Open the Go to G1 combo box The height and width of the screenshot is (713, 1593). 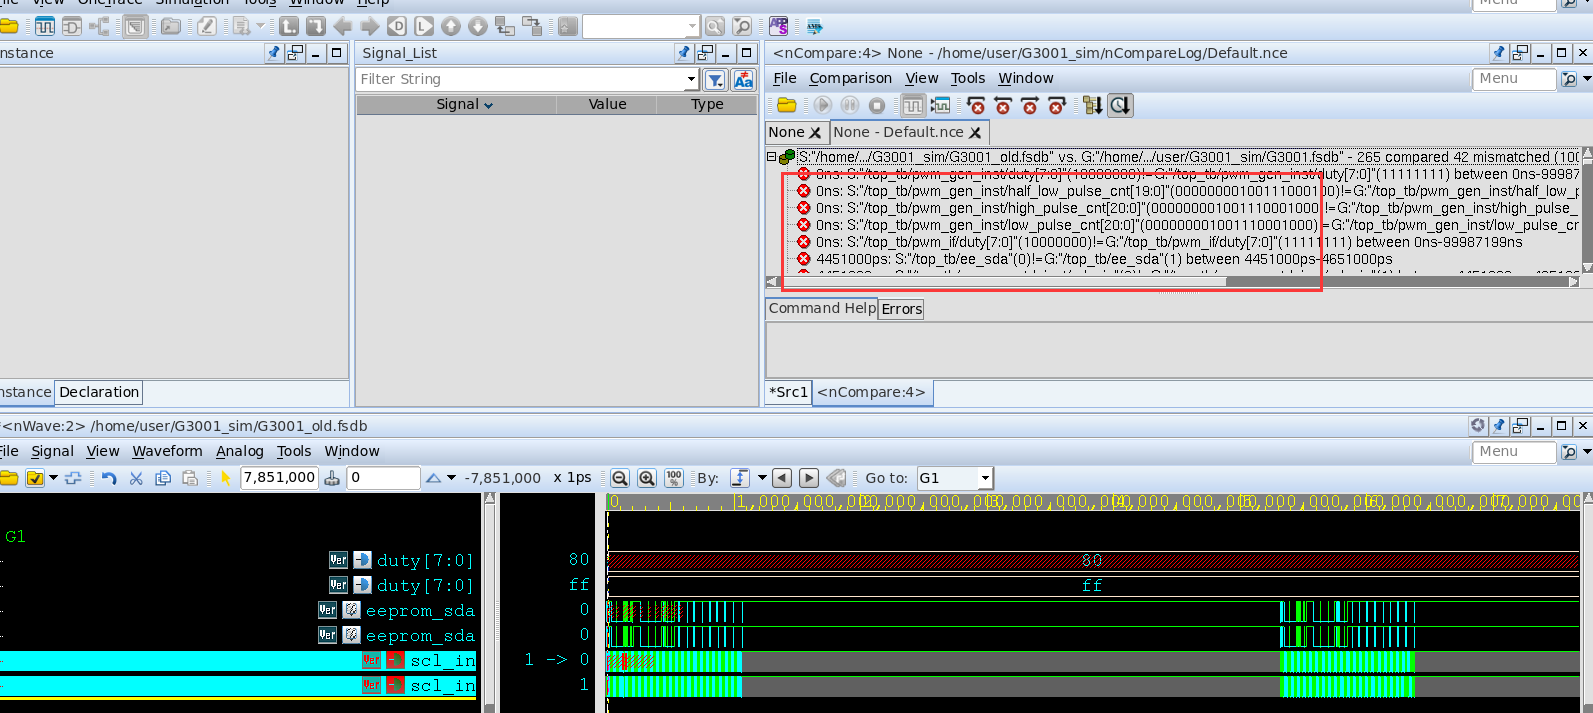(x=954, y=478)
